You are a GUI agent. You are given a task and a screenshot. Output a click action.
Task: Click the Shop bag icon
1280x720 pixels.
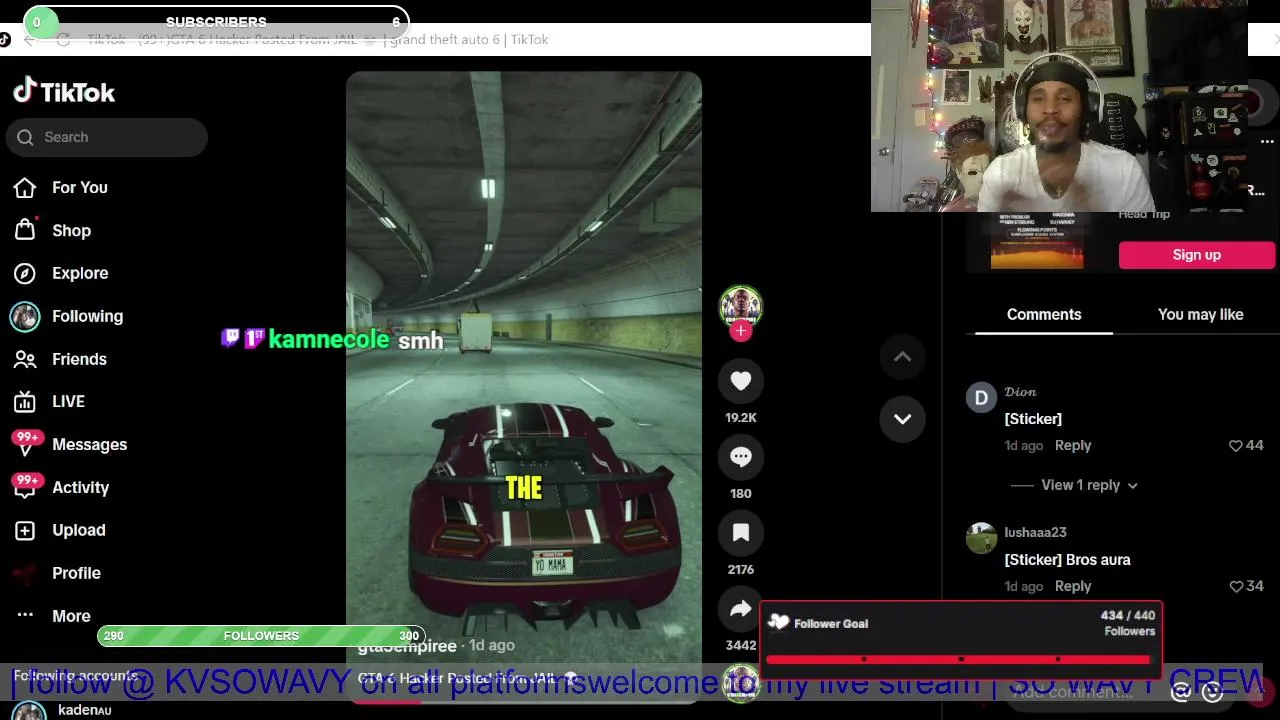(x=25, y=230)
